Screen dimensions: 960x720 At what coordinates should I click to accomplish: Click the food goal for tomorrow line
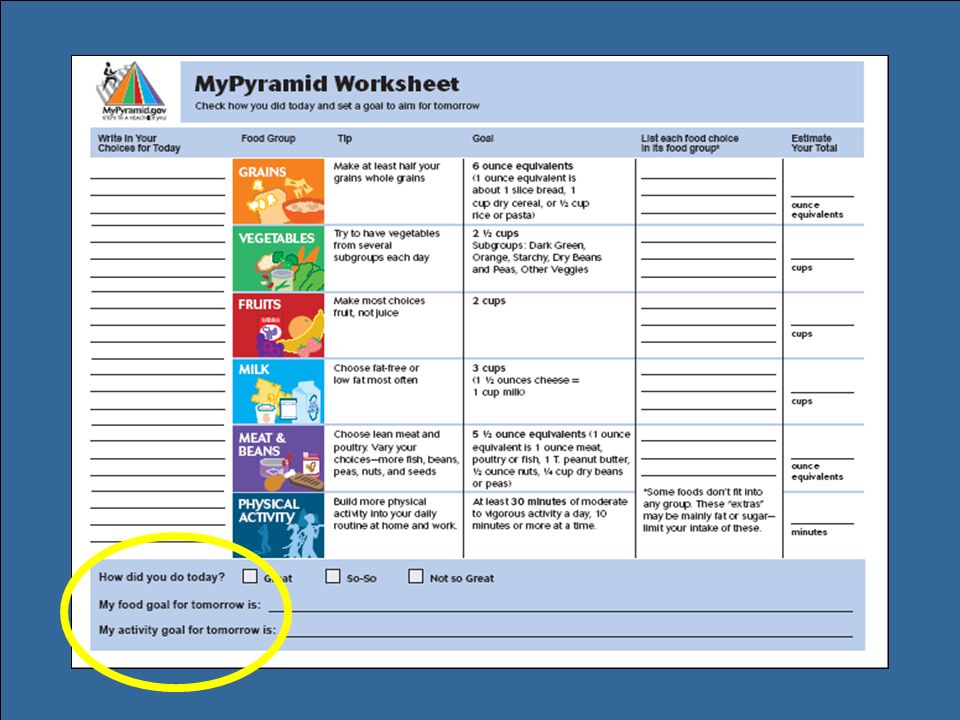point(561,610)
